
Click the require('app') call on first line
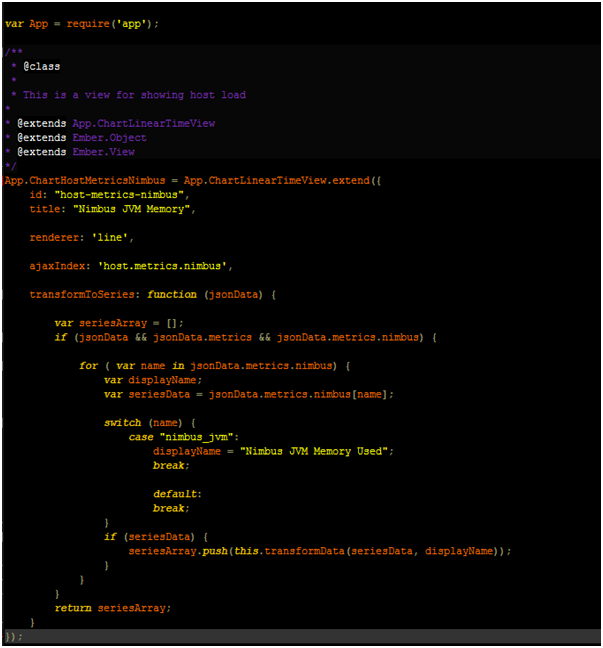click(117, 23)
